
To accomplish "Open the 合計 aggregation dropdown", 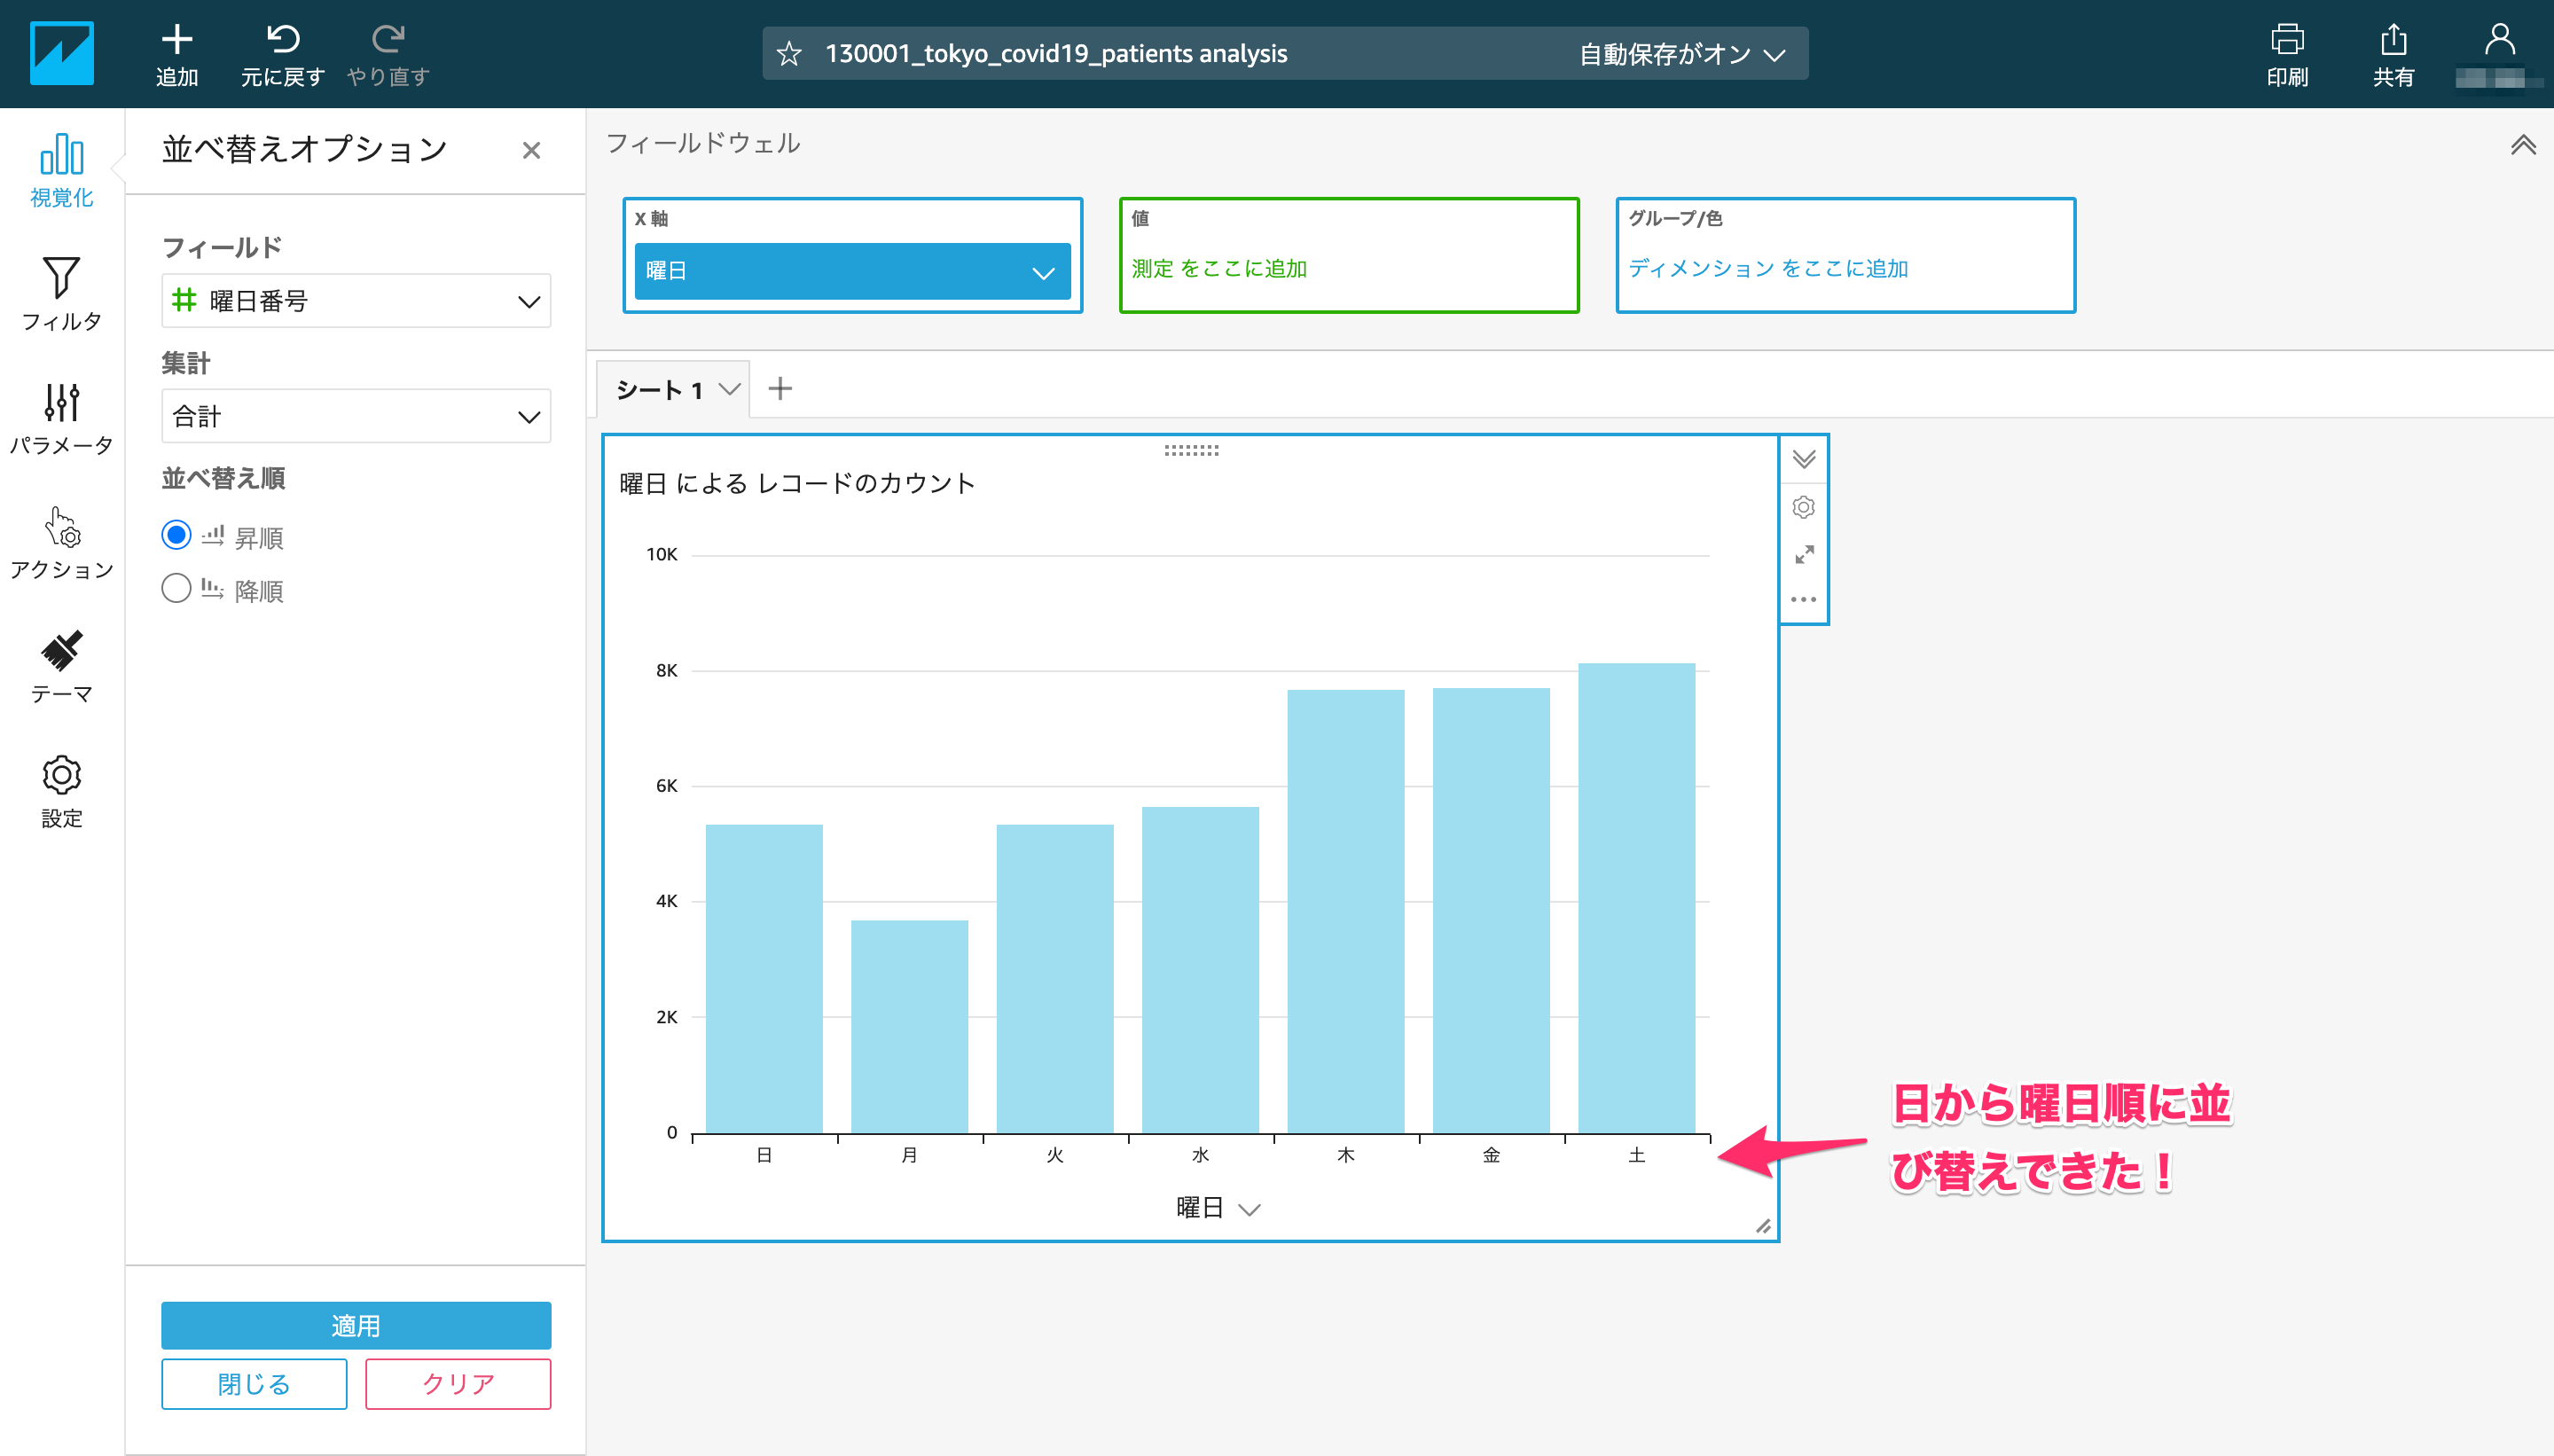I will [x=356, y=416].
